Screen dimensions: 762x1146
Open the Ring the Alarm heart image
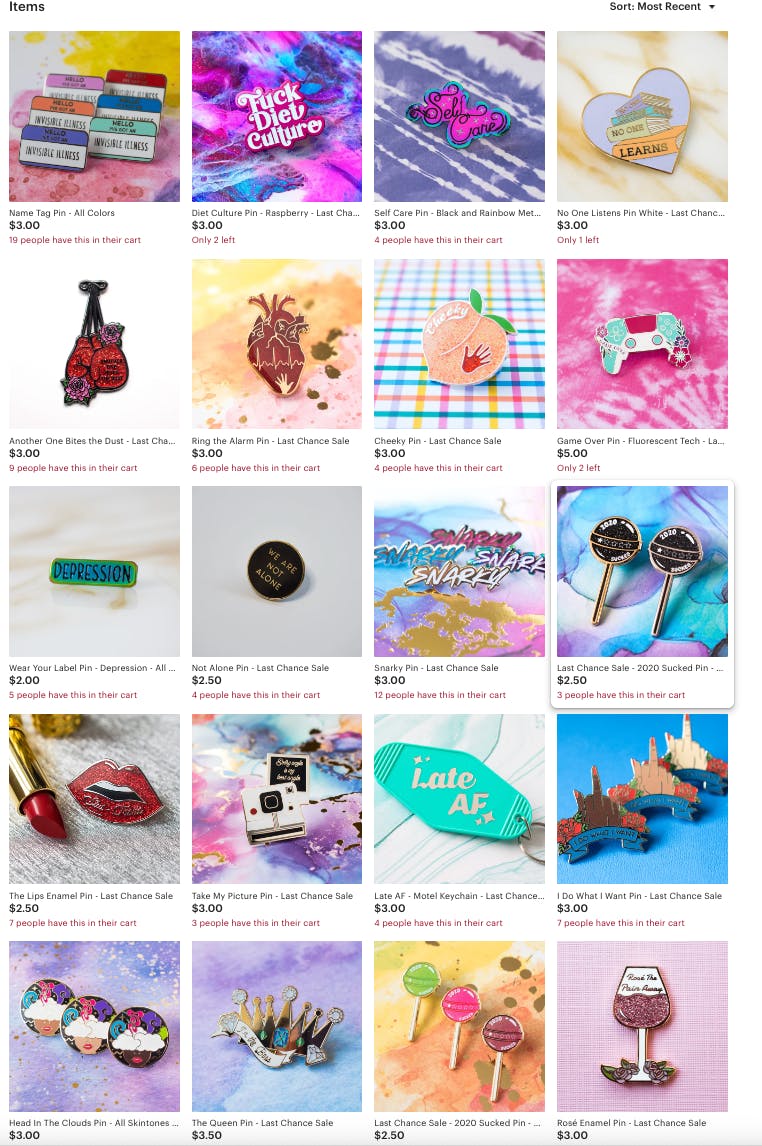click(x=277, y=344)
